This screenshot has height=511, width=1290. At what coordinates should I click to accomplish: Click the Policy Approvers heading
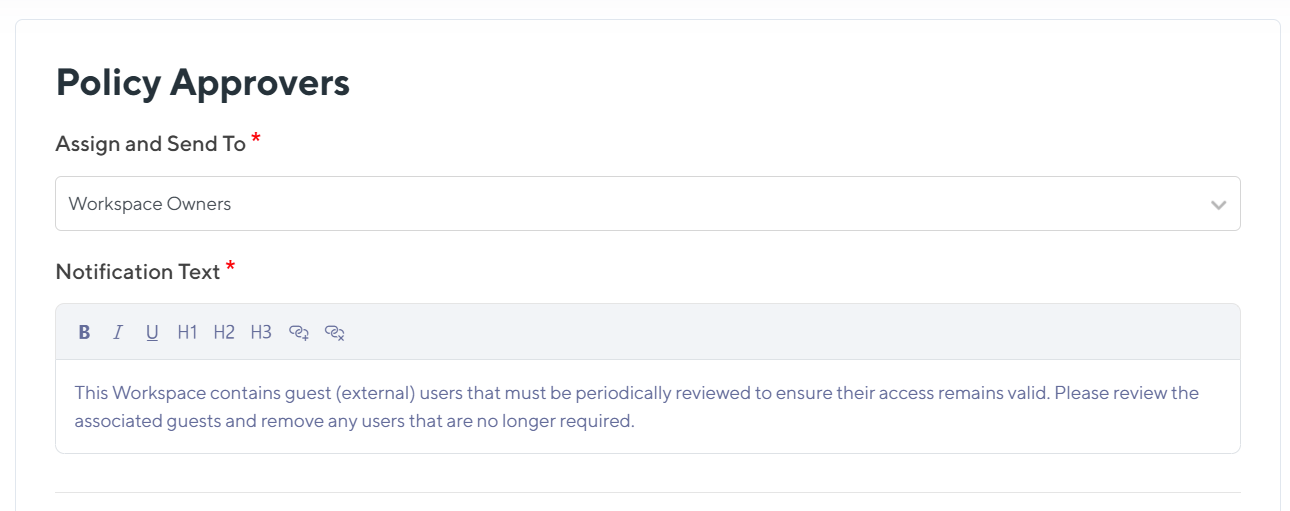click(x=203, y=83)
